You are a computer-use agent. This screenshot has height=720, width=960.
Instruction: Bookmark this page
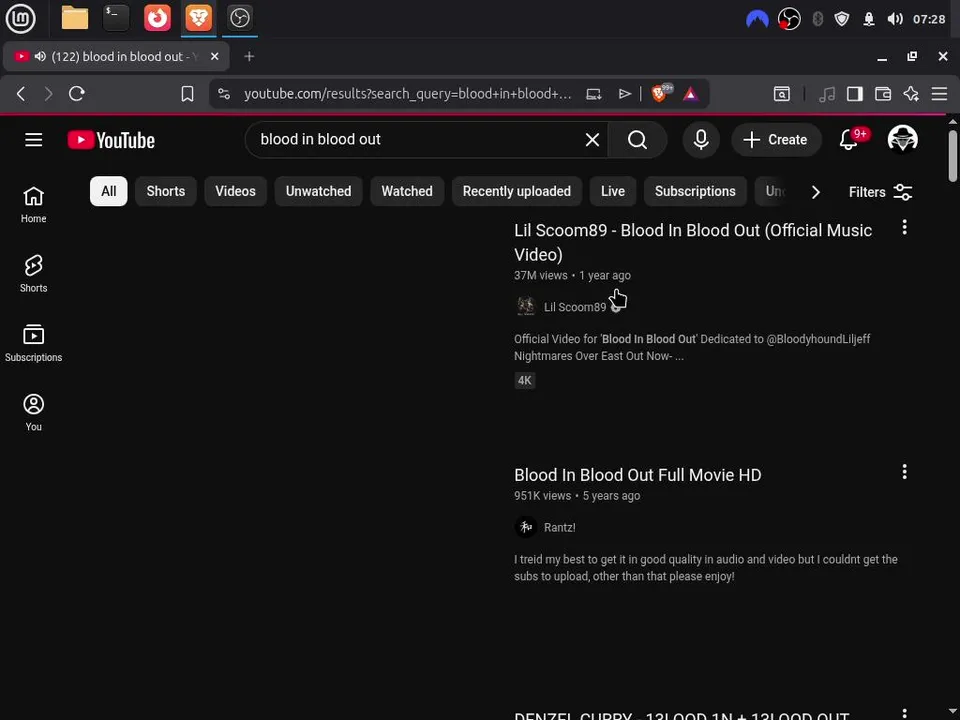[187, 94]
